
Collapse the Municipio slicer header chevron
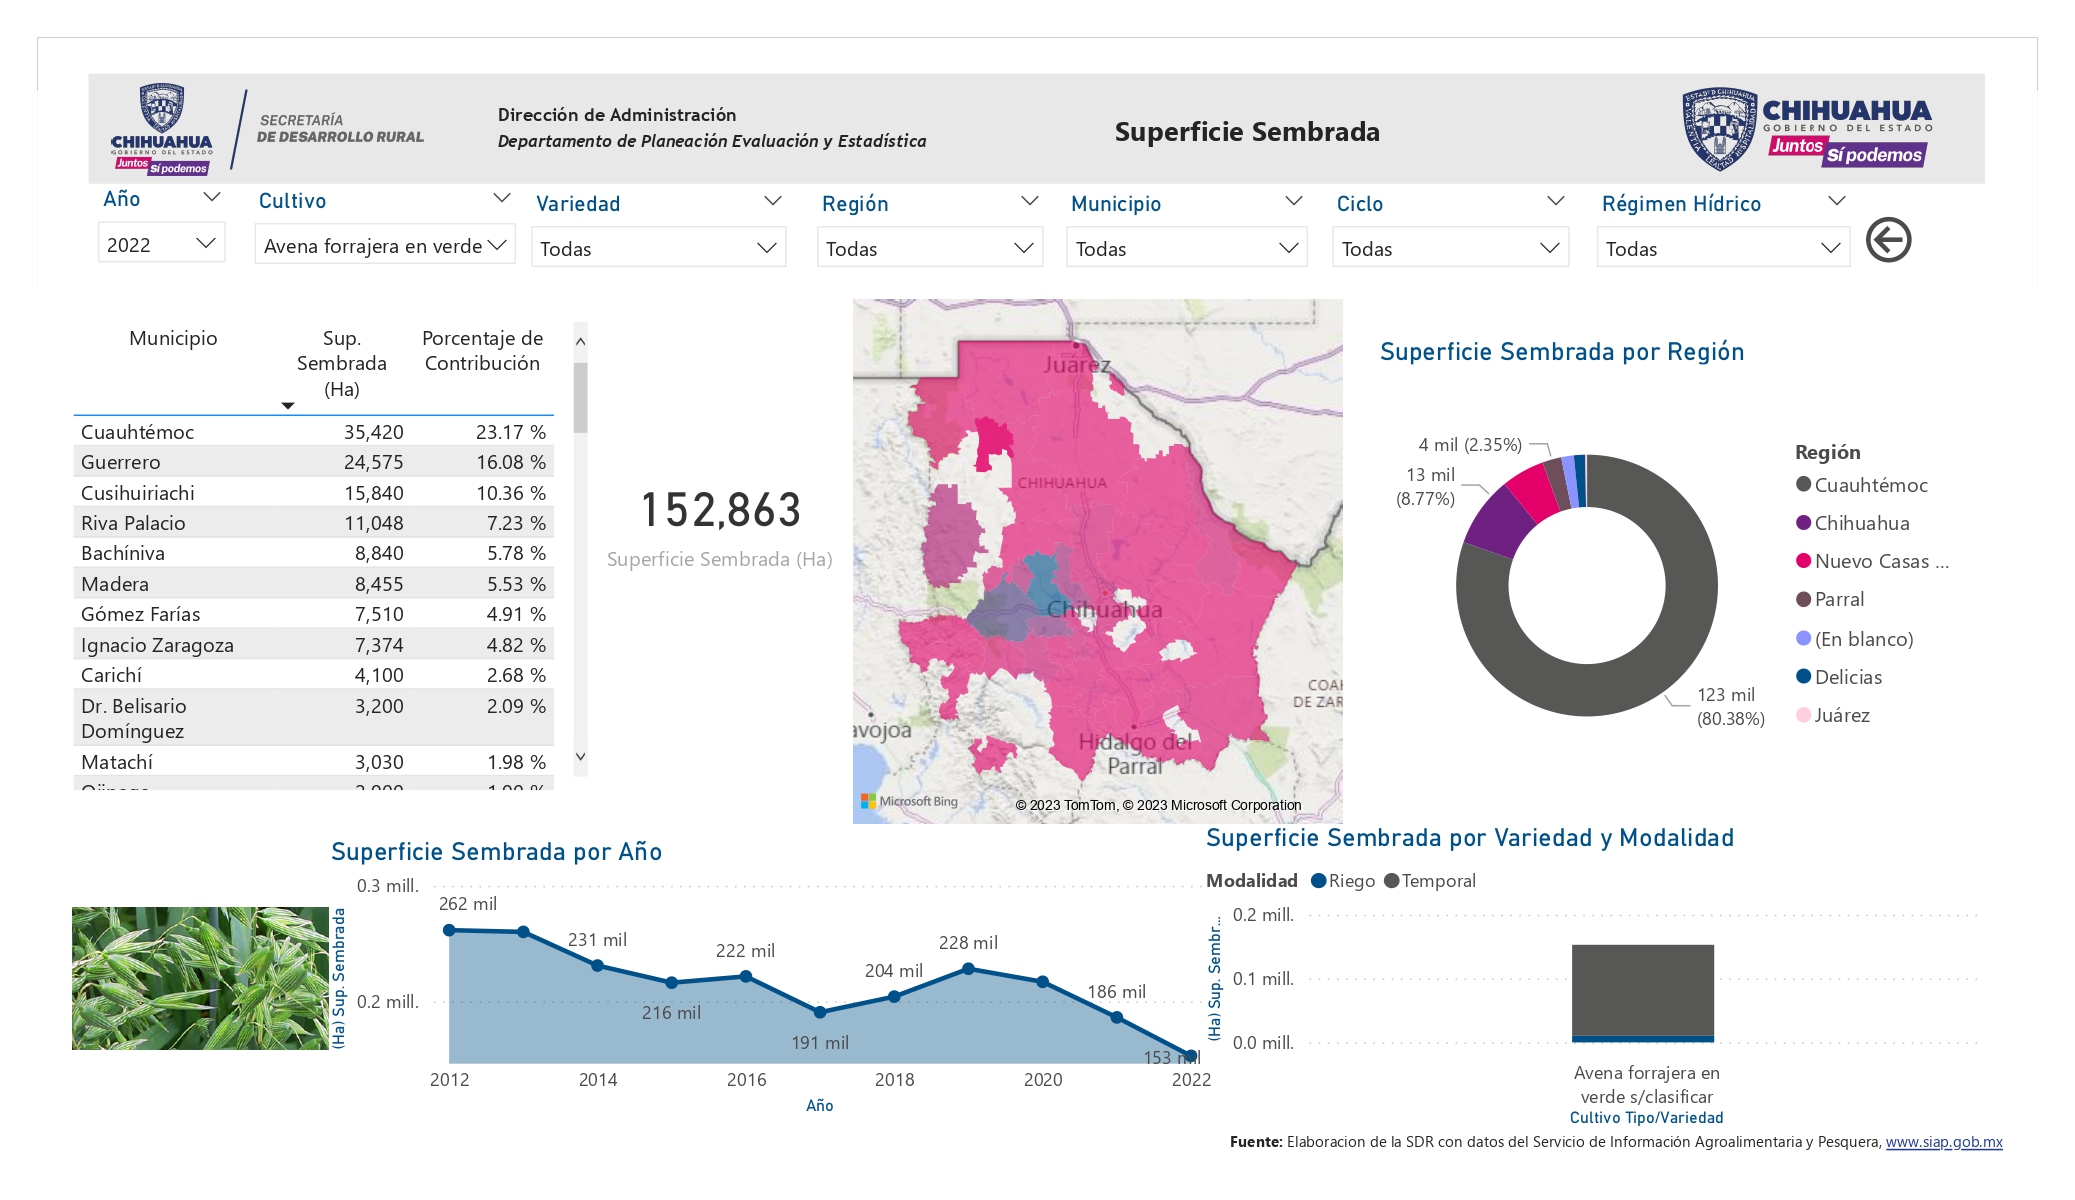point(1293,201)
